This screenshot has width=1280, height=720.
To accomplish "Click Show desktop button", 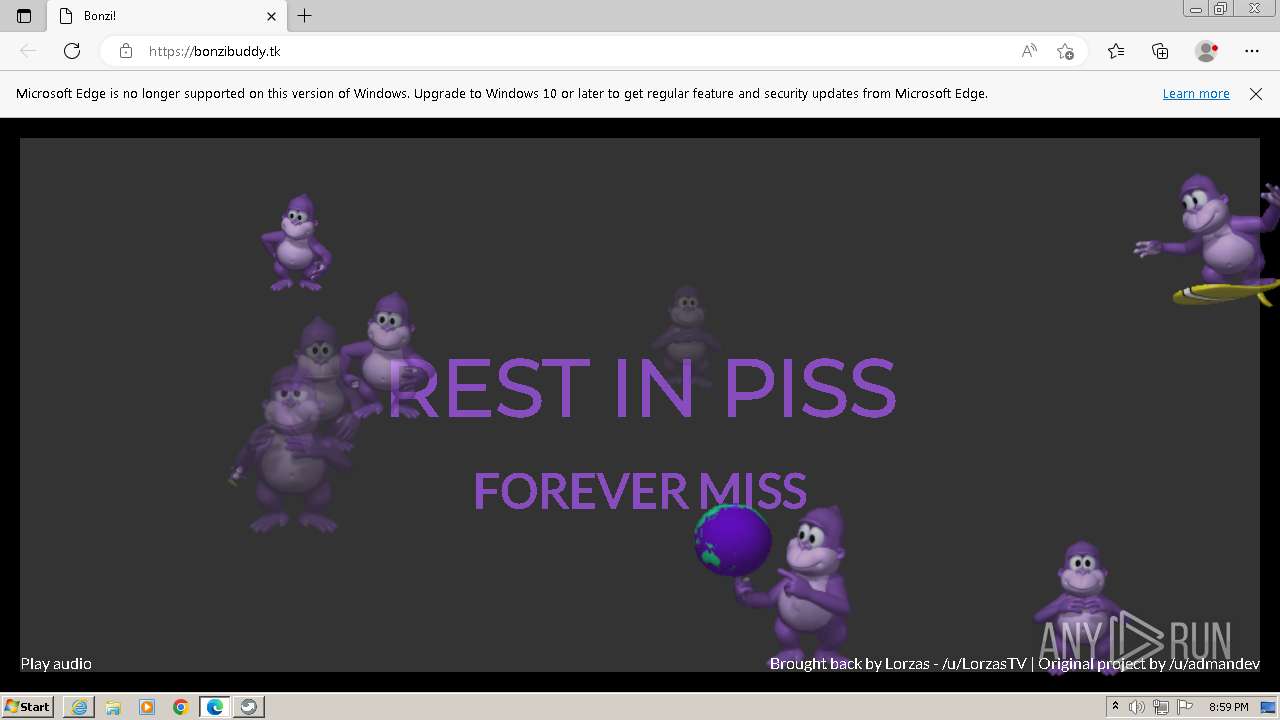I will tap(1269, 707).
